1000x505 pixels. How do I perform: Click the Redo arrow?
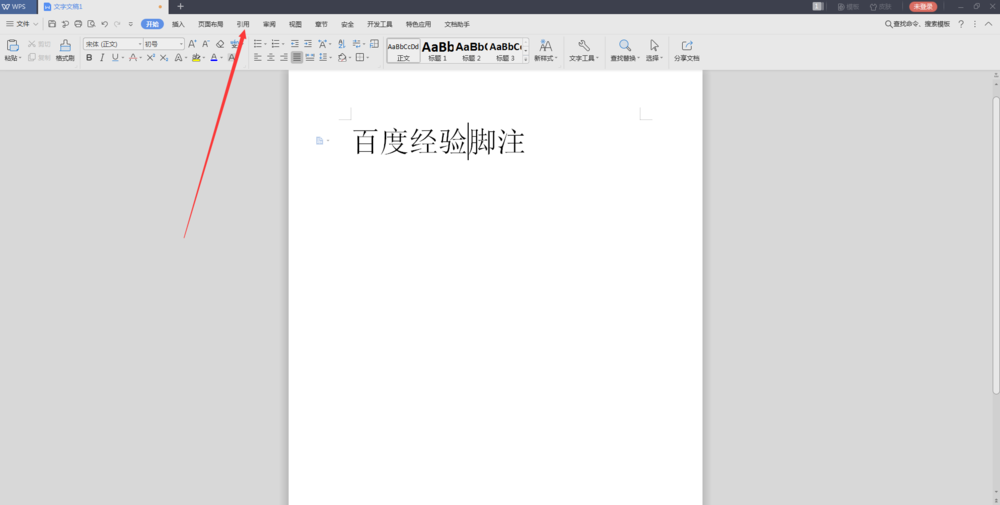click(117, 24)
